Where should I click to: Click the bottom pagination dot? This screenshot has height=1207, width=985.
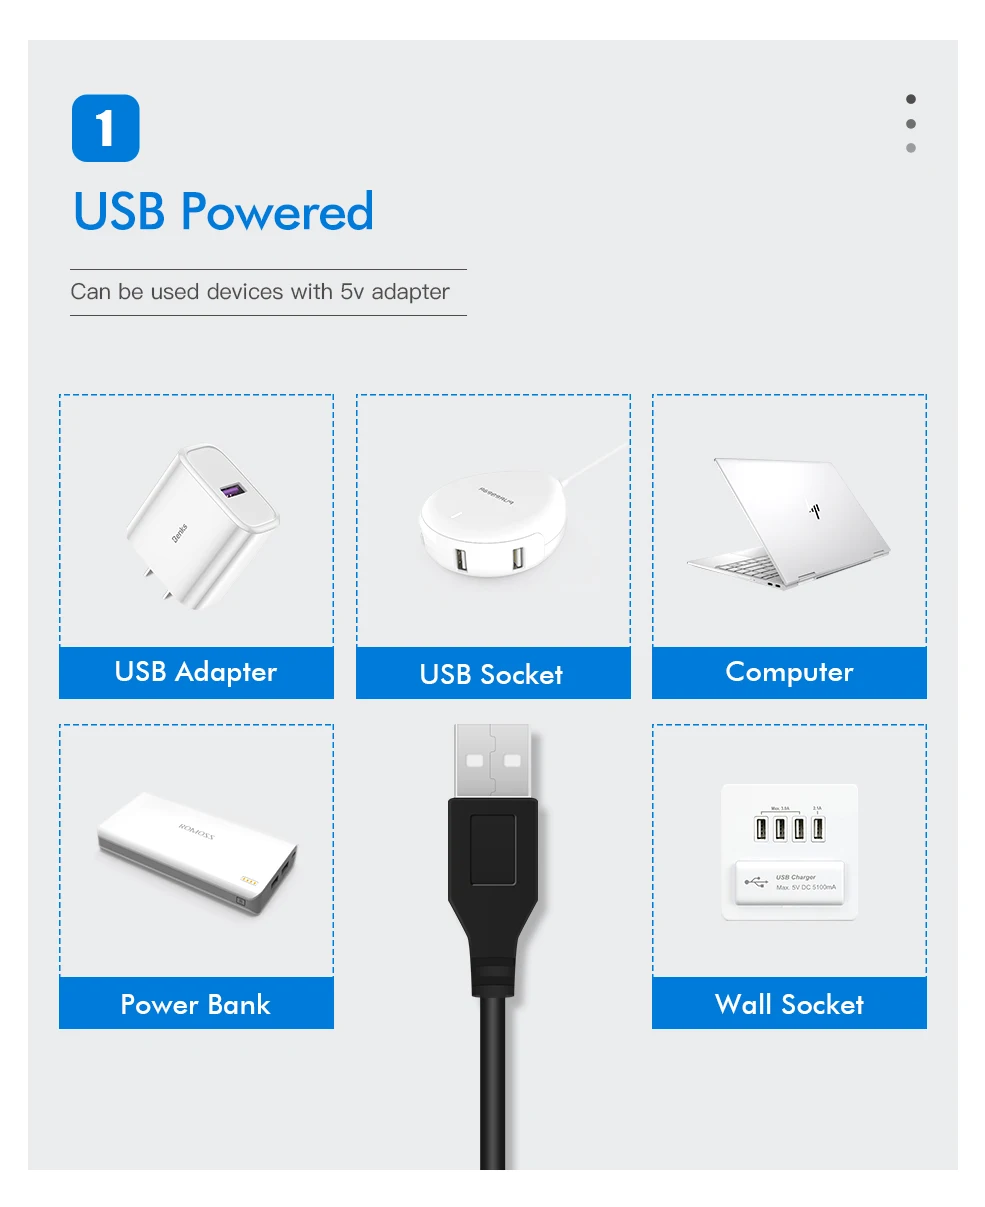coord(911,148)
